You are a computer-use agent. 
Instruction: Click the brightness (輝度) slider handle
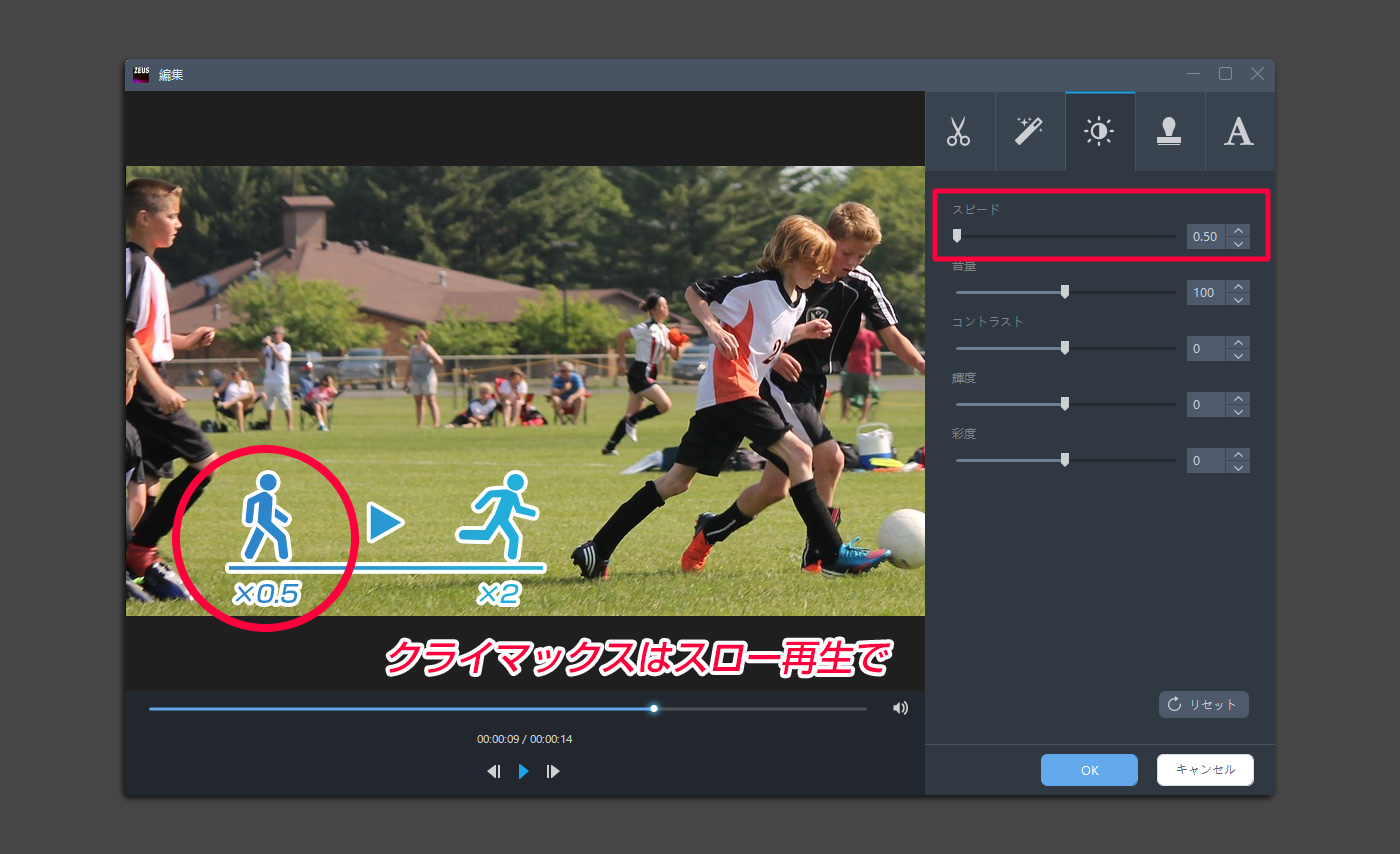point(1065,404)
